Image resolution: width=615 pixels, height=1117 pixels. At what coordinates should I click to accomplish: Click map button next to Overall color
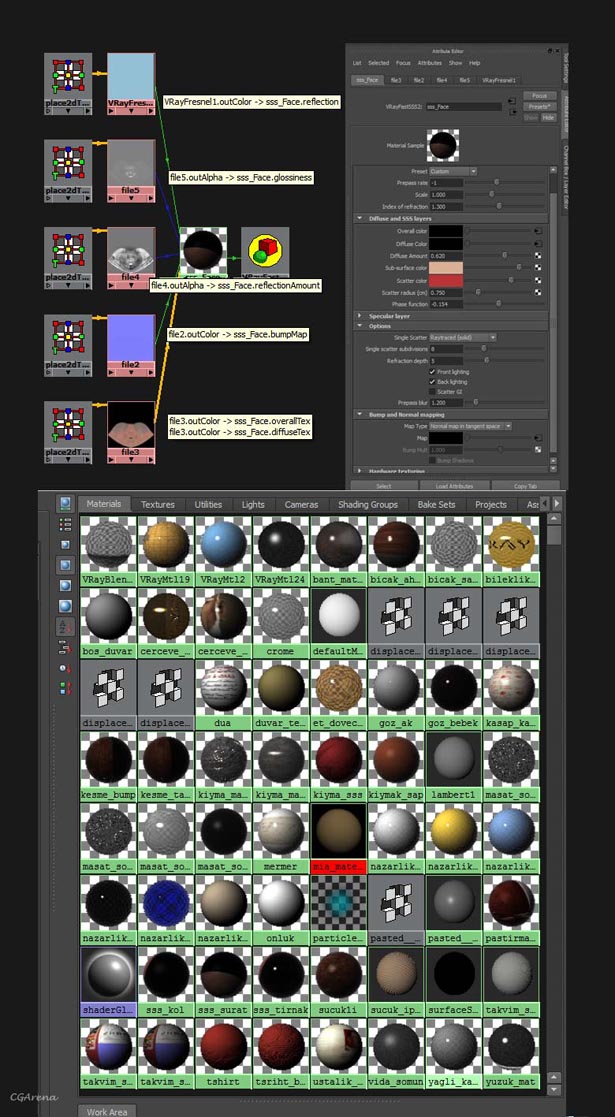tap(537, 232)
